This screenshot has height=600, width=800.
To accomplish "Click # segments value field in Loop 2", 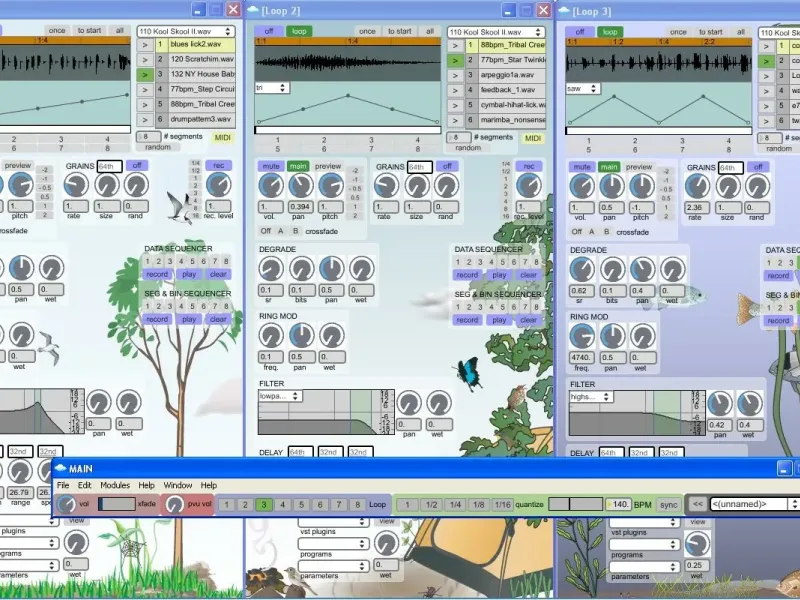I will [459, 137].
